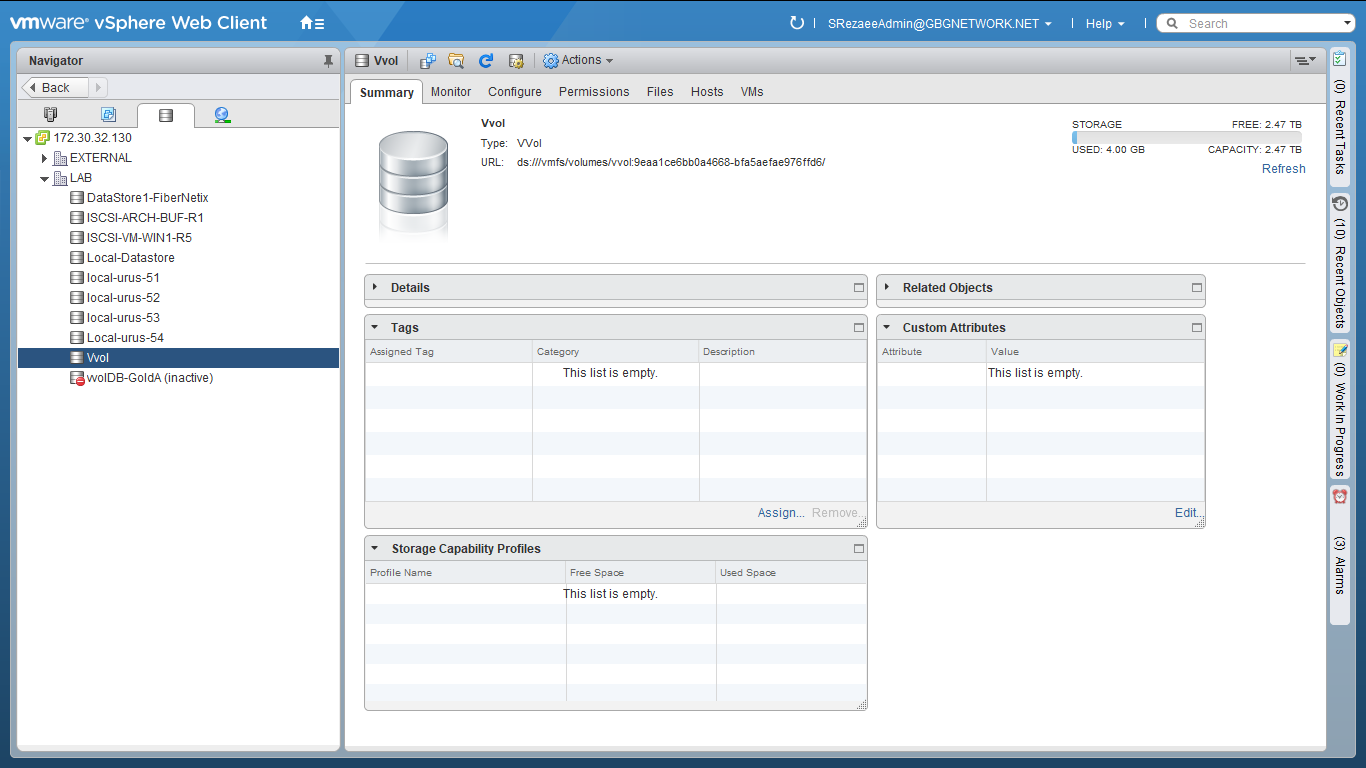The height and width of the screenshot is (768, 1366).
Task: Select wolDB-GoldA (inactive) datastore
Action: [x=149, y=378]
